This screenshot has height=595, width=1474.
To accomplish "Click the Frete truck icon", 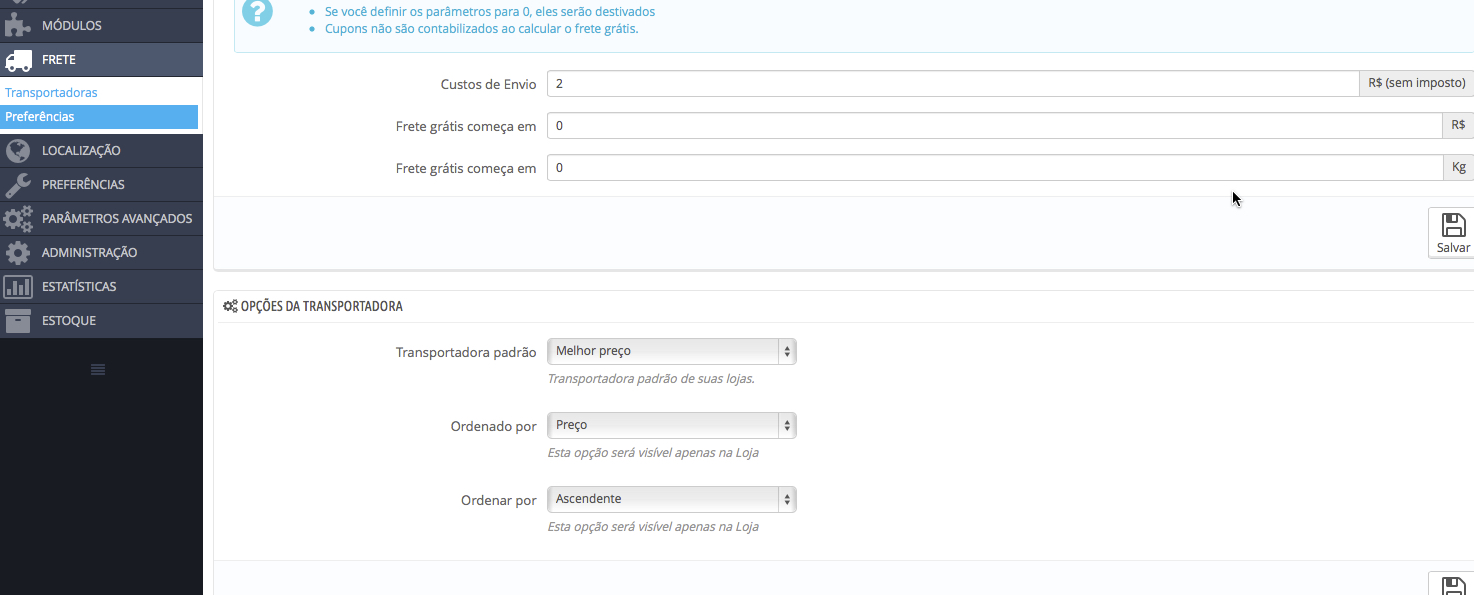I will tap(18, 60).
